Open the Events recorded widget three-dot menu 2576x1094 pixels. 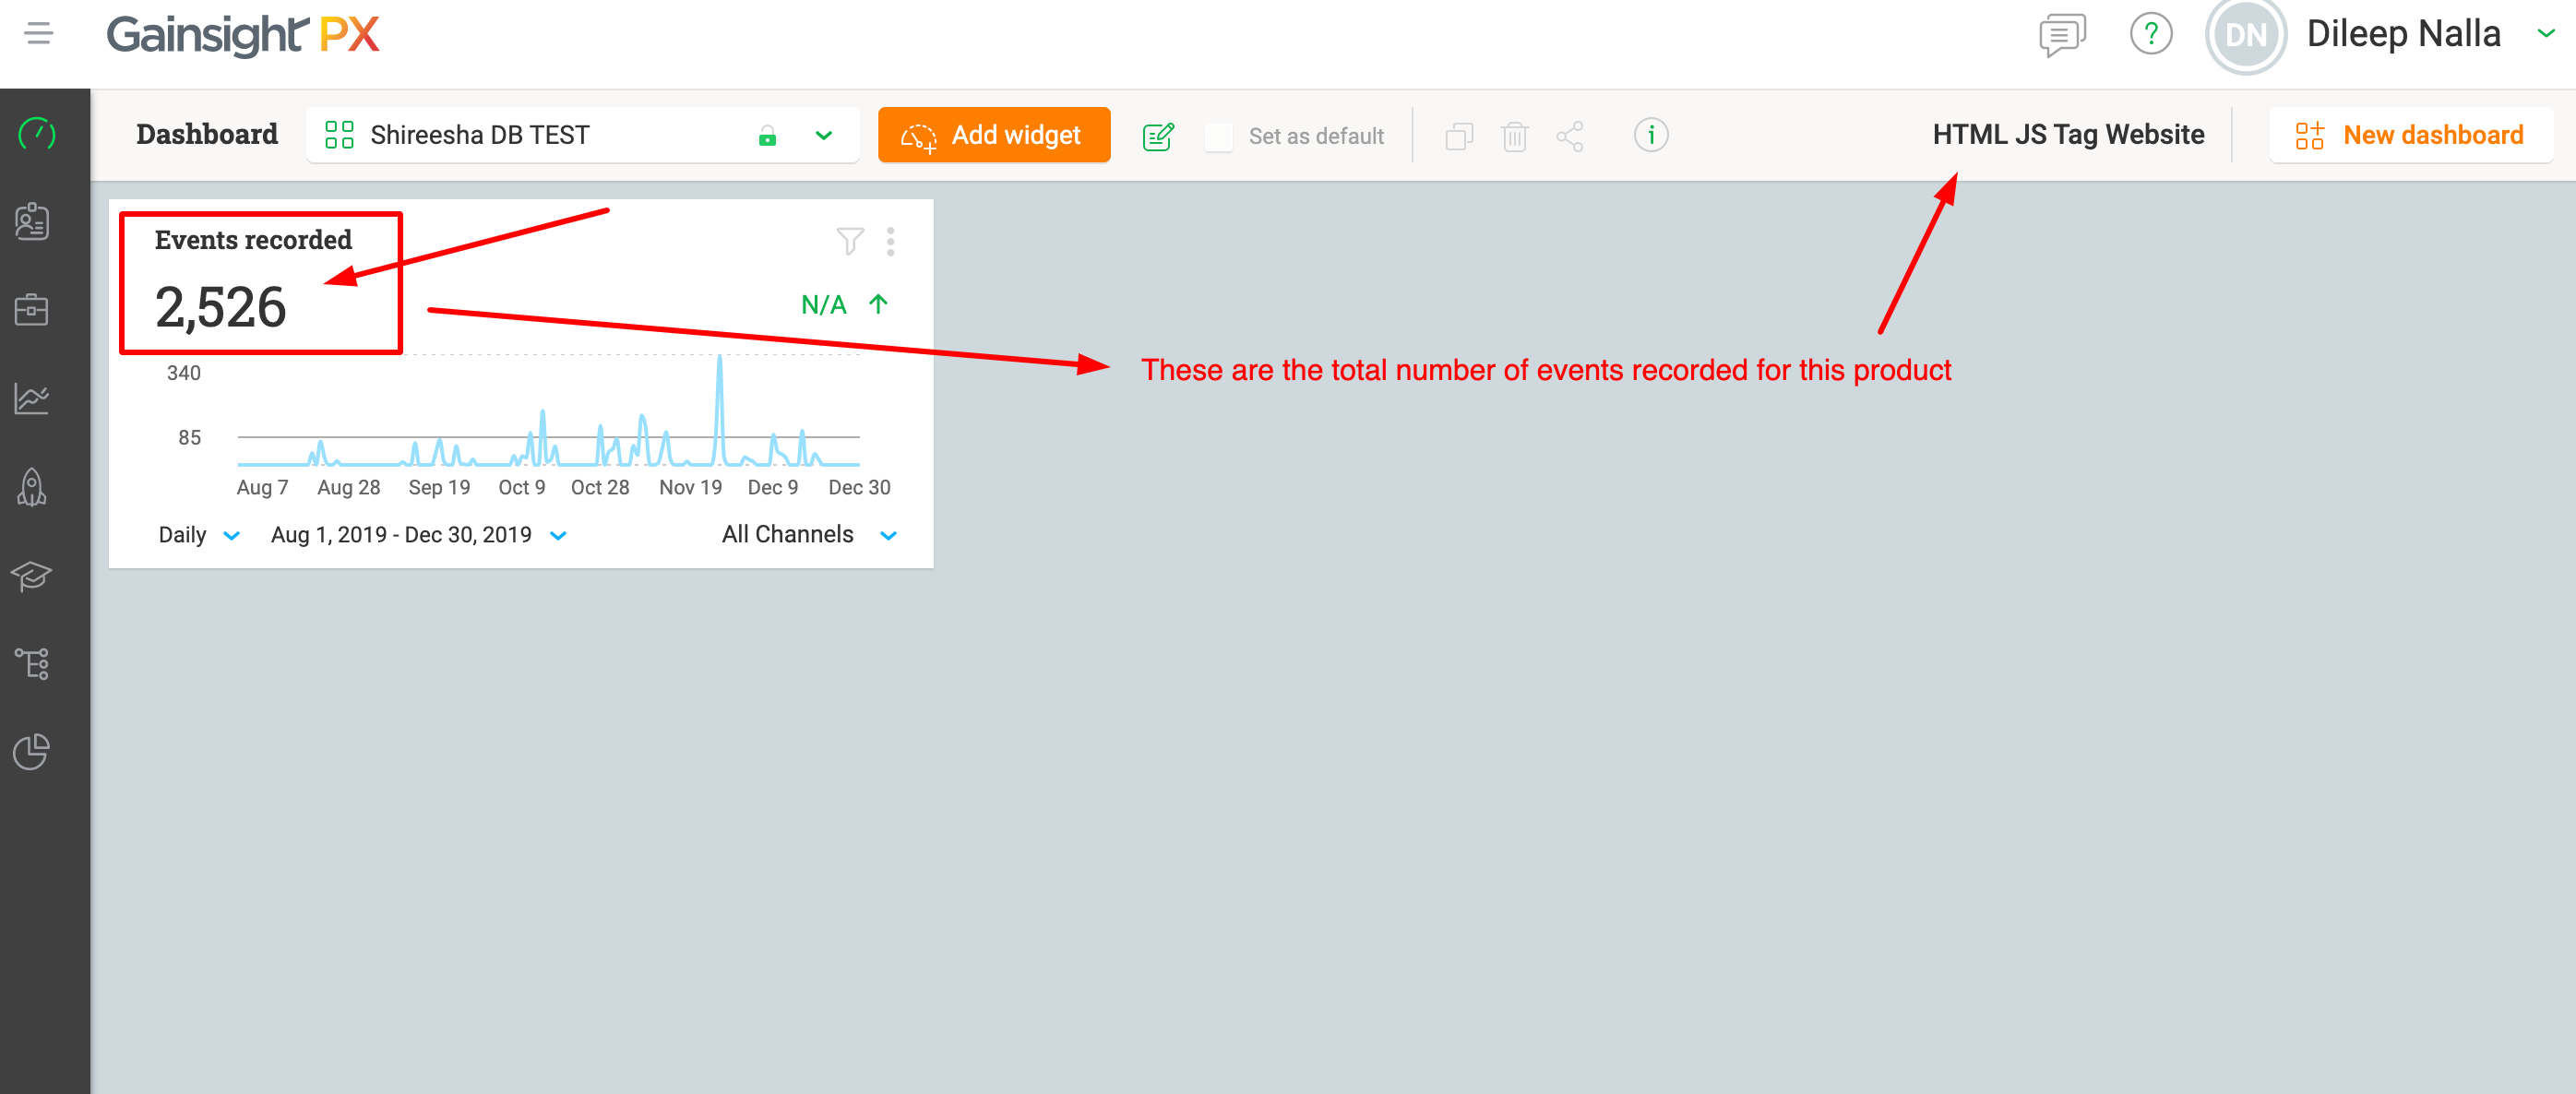pyautogui.click(x=890, y=241)
